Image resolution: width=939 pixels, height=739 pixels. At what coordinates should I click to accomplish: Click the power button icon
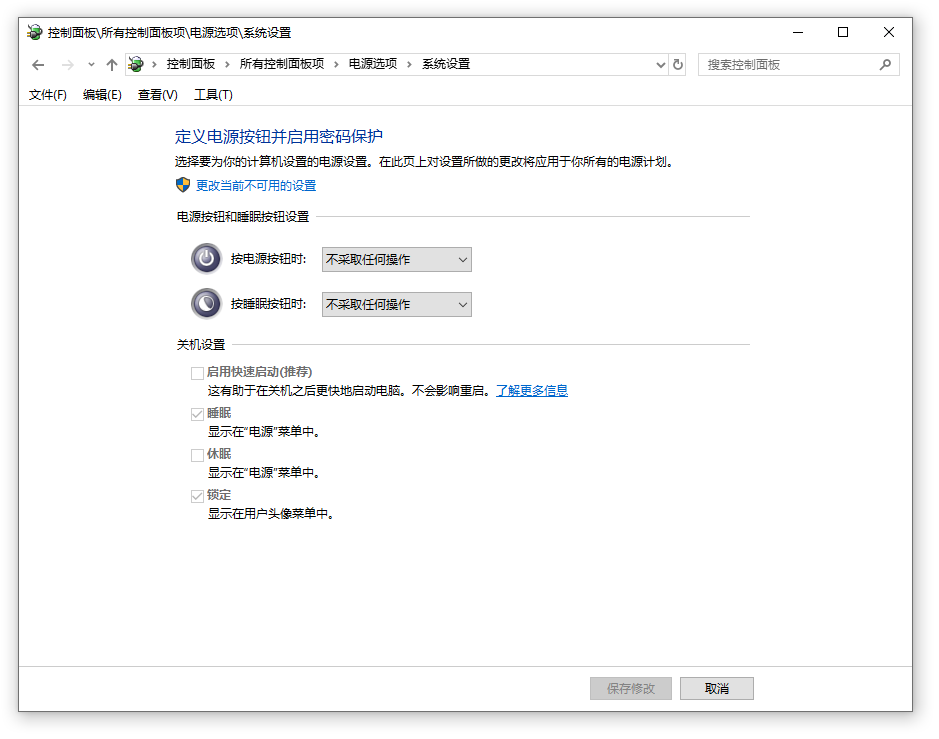point(206,259)
